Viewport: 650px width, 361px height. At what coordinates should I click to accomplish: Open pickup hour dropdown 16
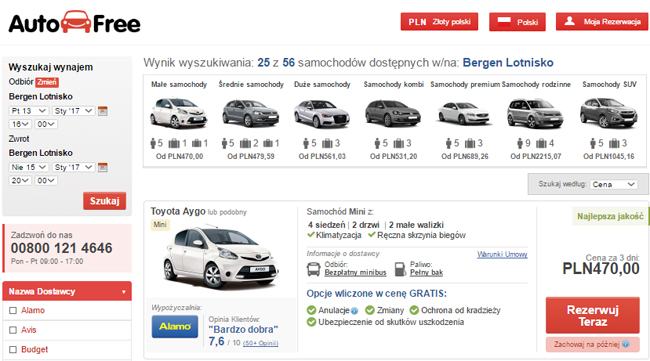[x=20, y=124]
